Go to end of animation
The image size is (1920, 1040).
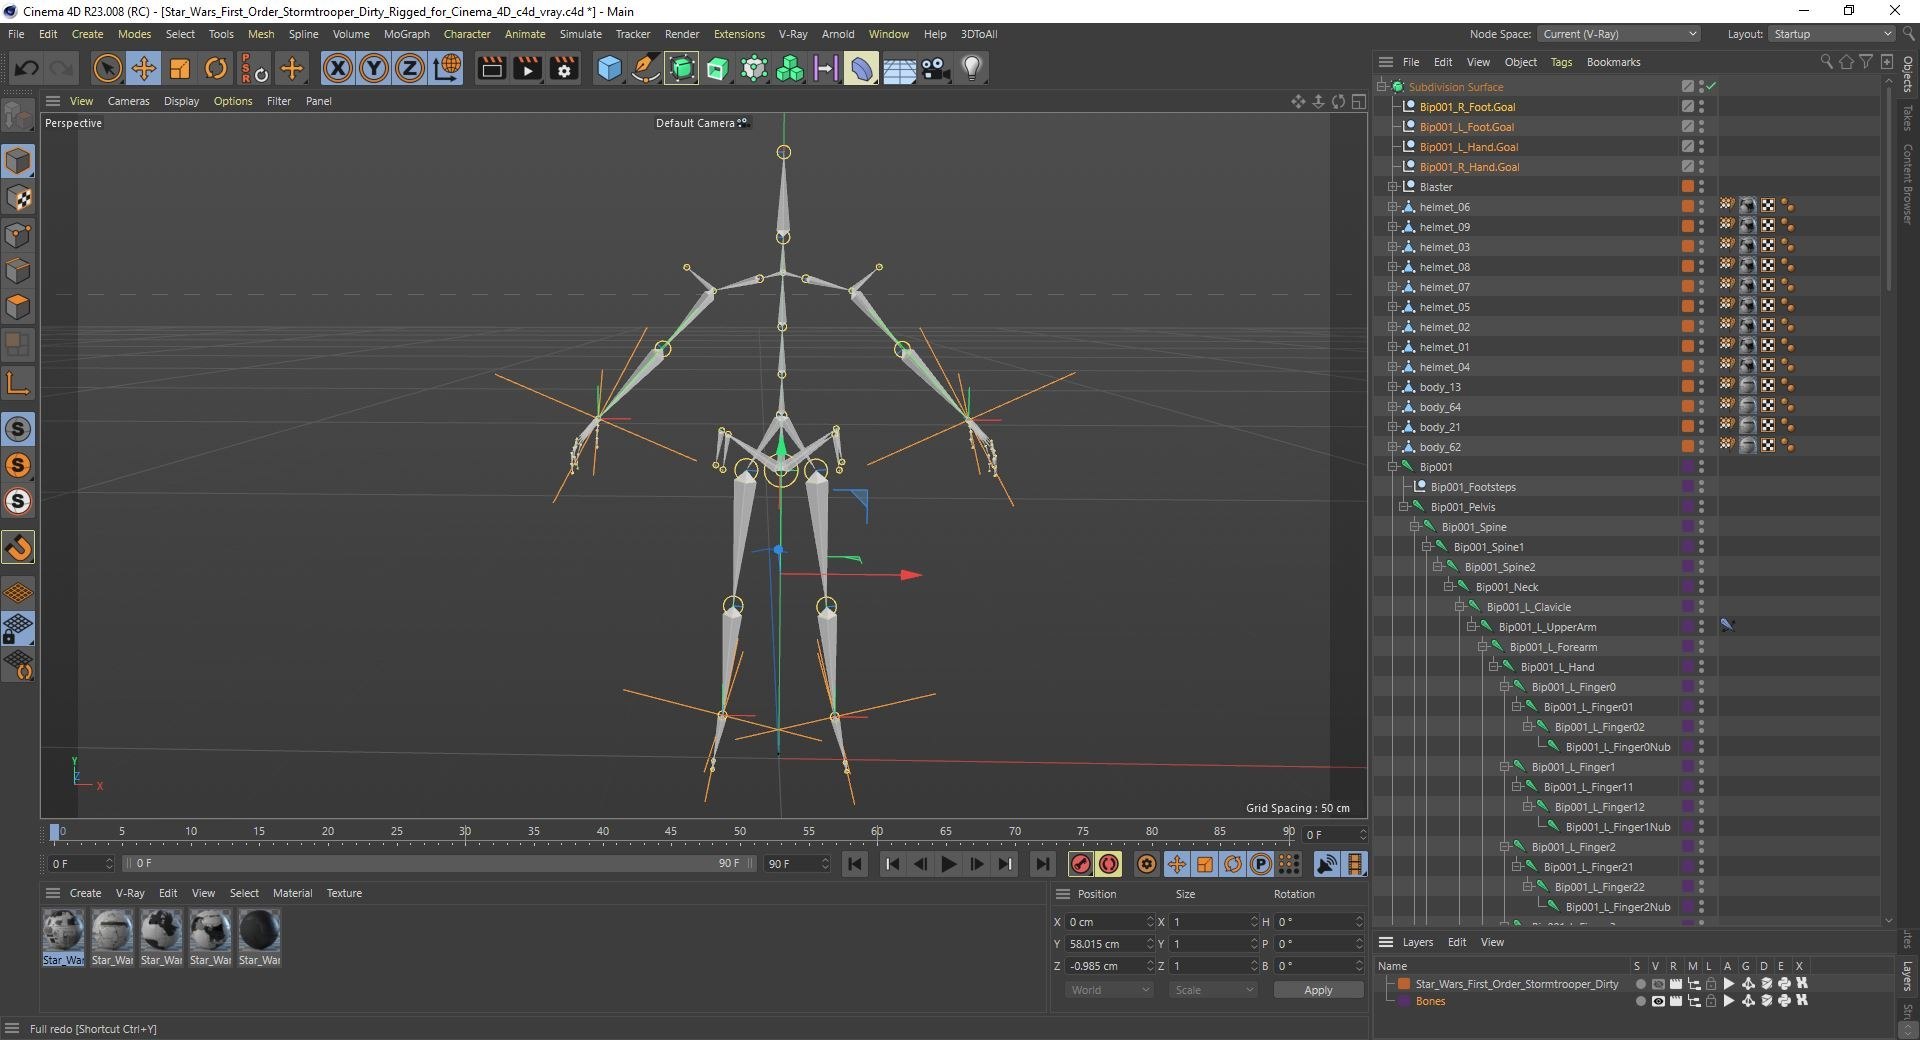click(1042, 864)
